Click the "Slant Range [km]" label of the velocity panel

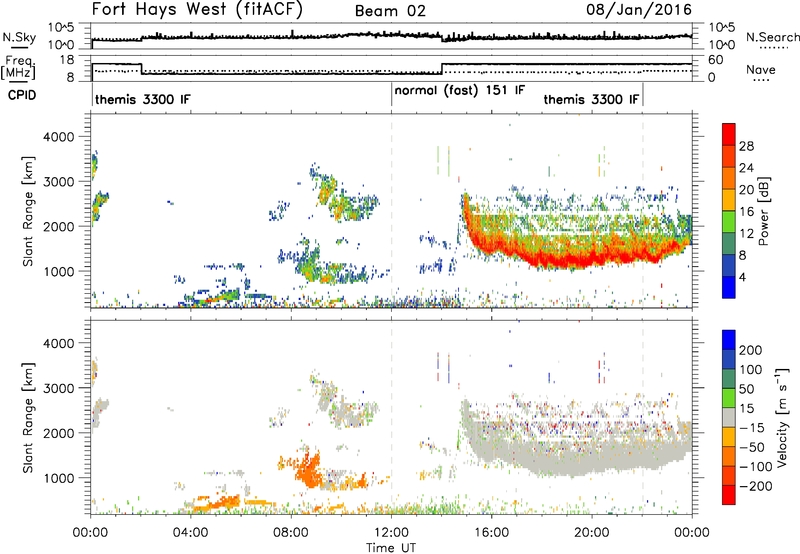click(28, 417)
